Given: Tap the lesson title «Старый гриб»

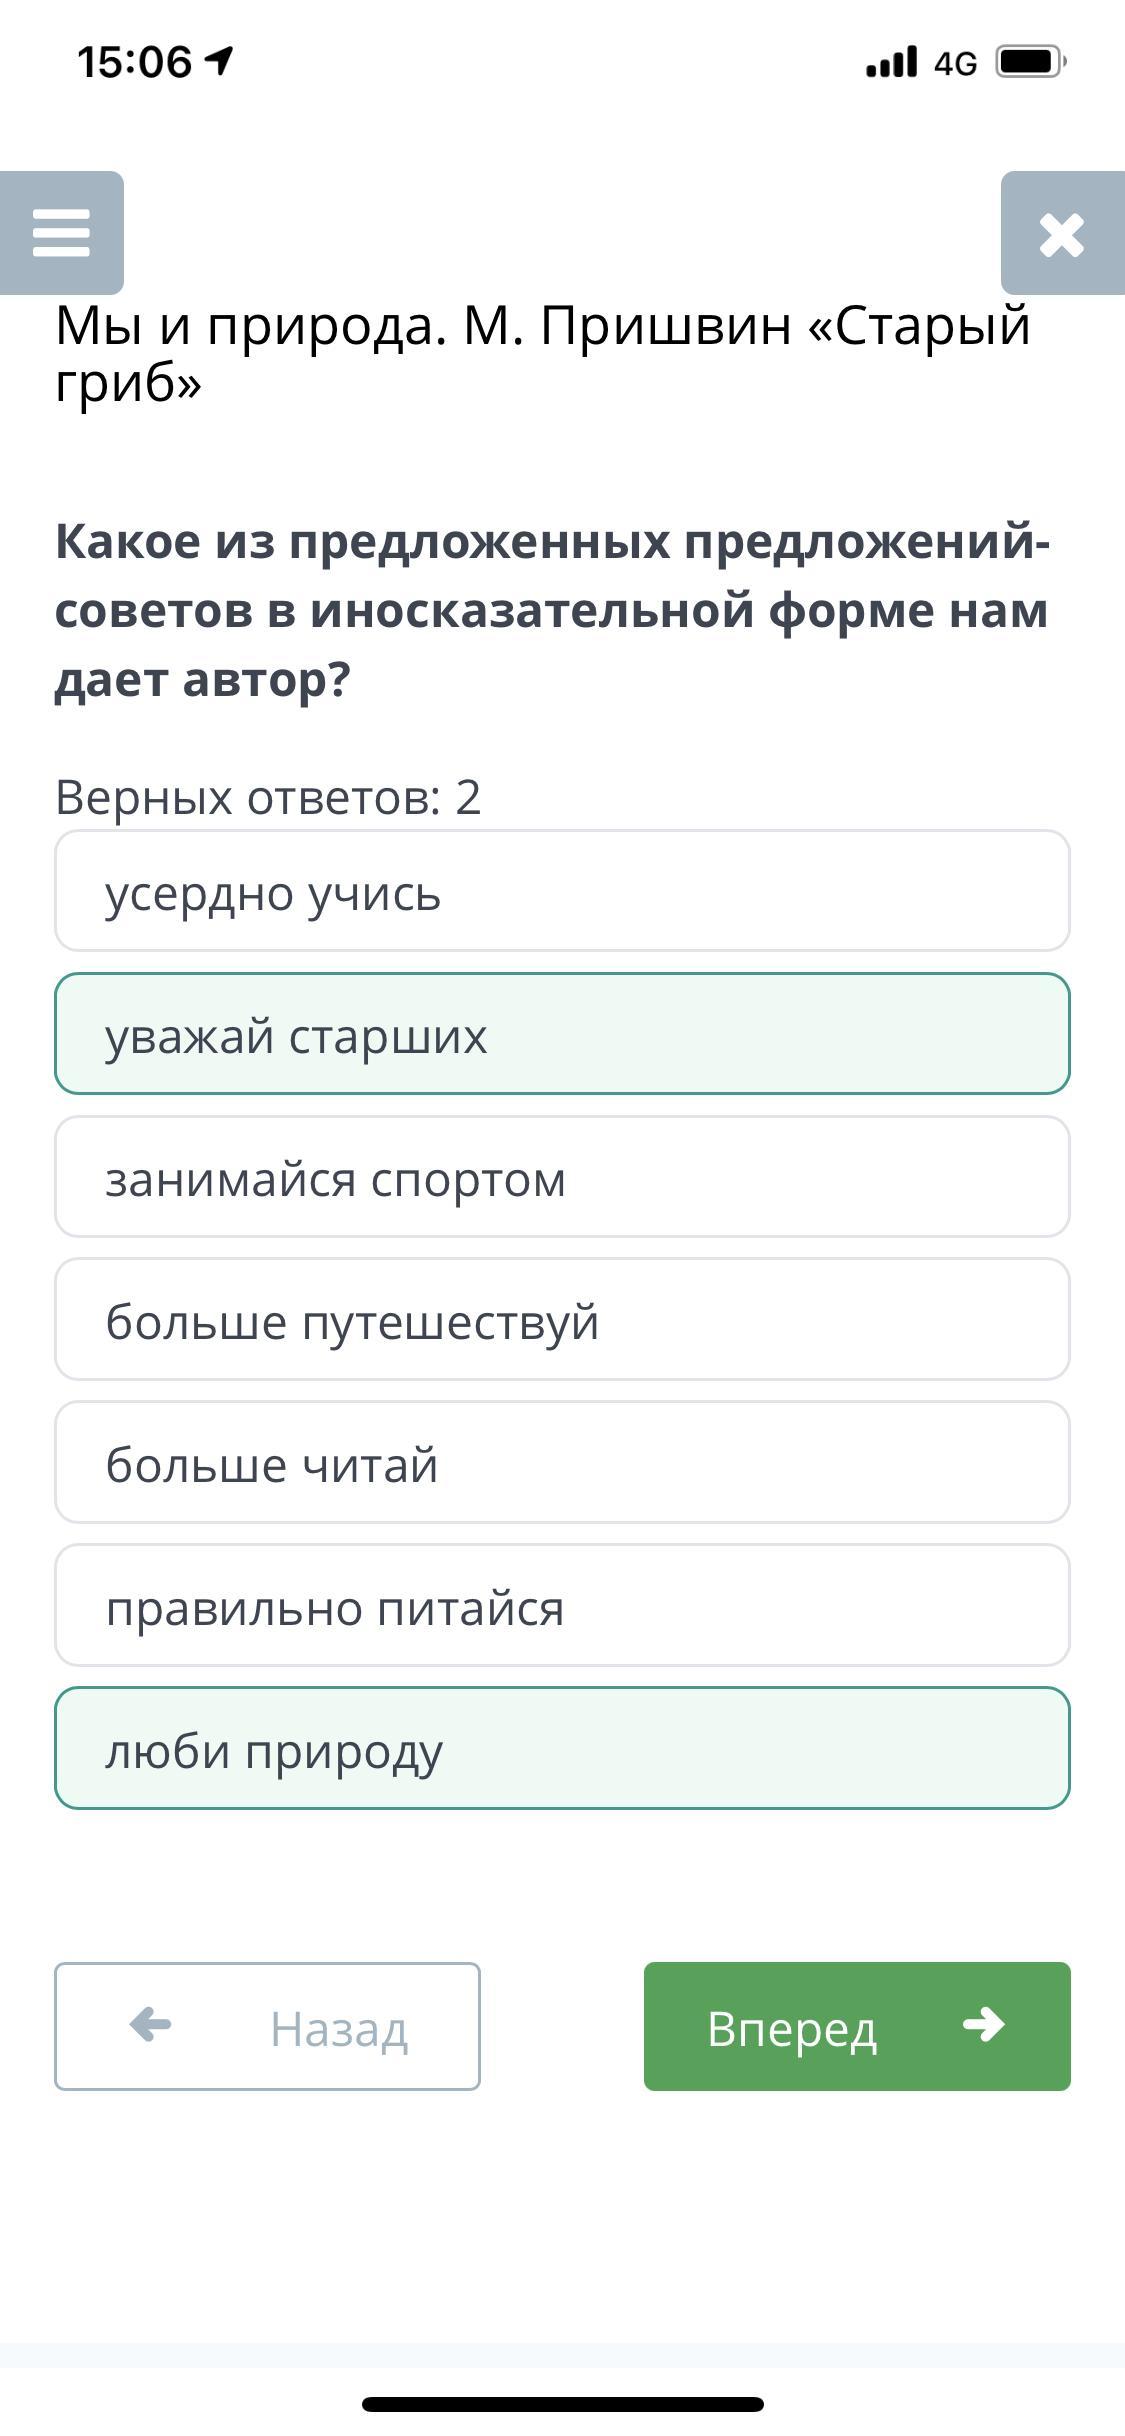Looking at the screenshot, I should click(543, 353).
